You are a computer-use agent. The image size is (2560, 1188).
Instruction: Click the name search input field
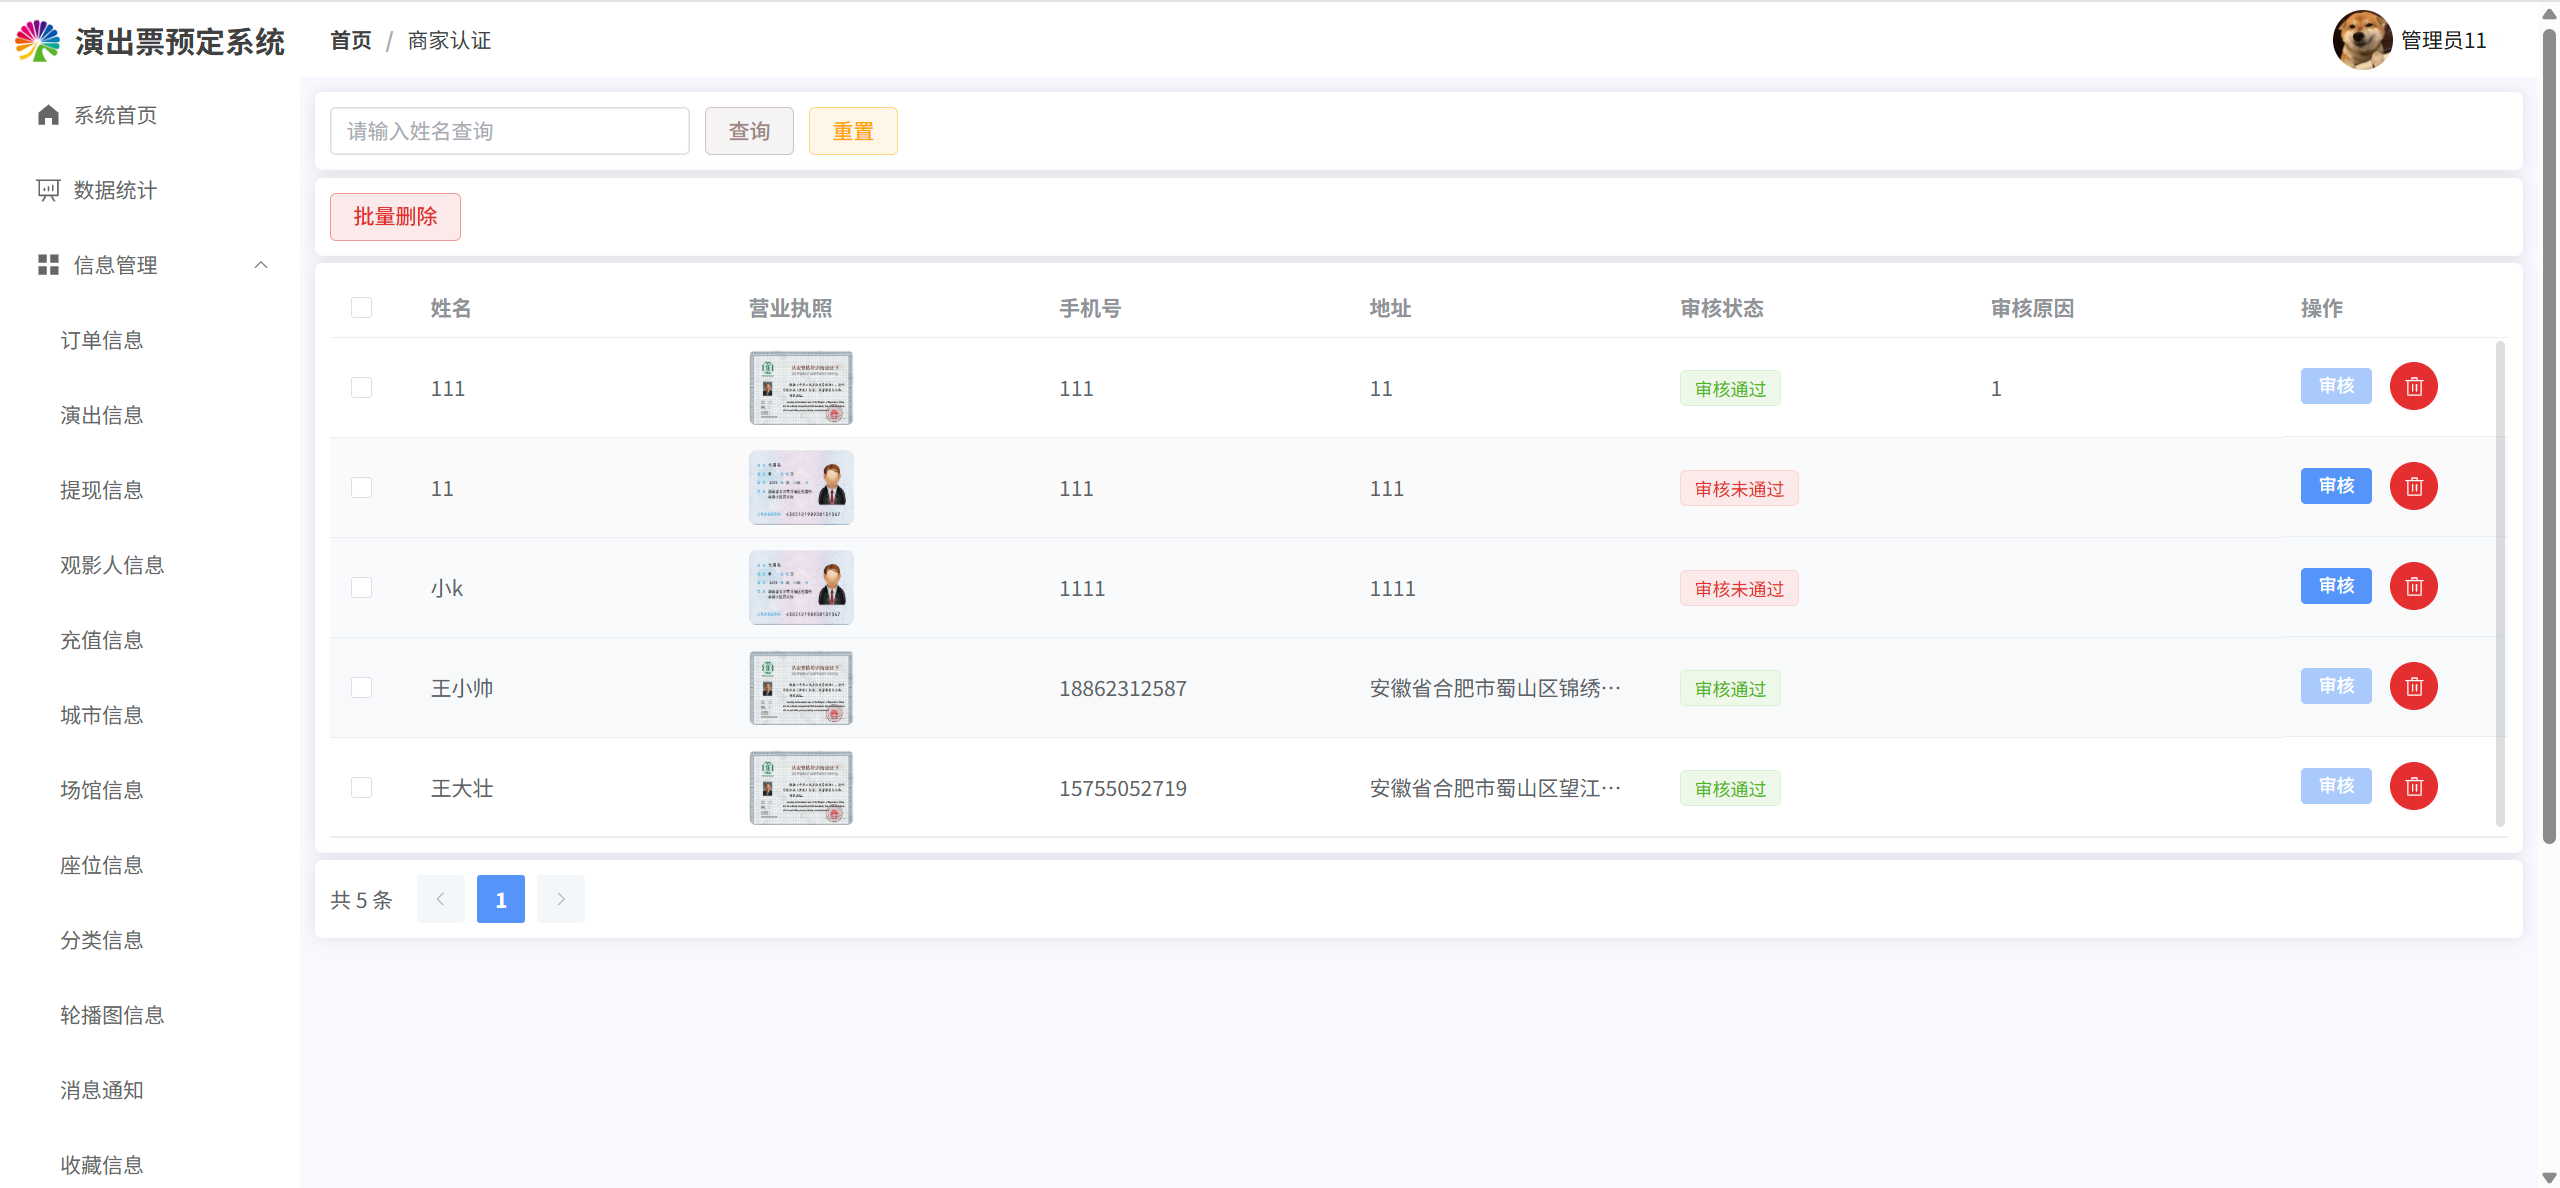[x=509, y=131]
